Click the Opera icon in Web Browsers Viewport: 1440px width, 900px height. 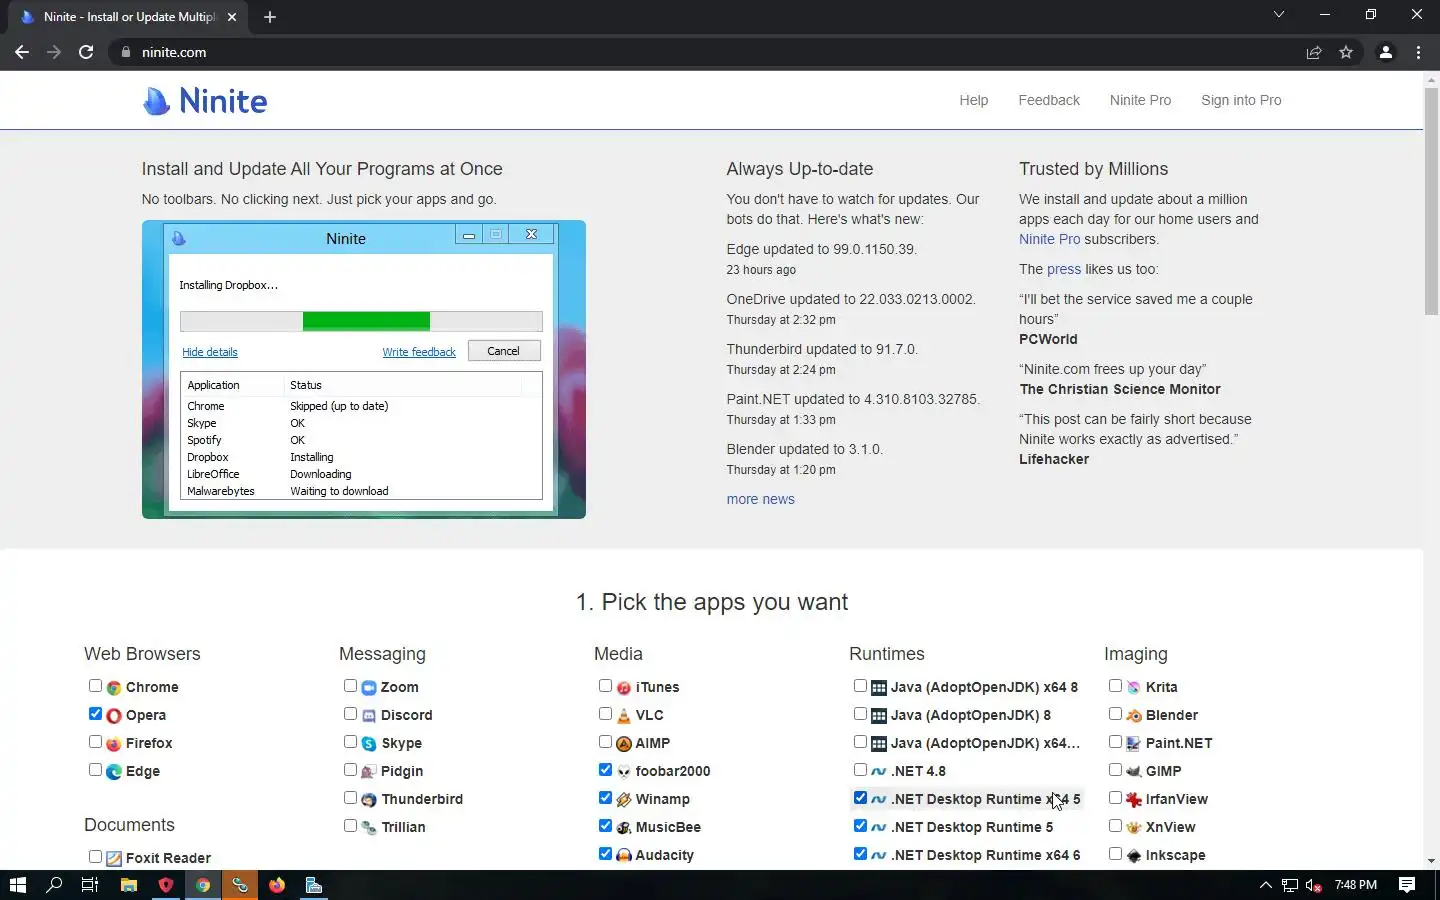click(114, 716)
